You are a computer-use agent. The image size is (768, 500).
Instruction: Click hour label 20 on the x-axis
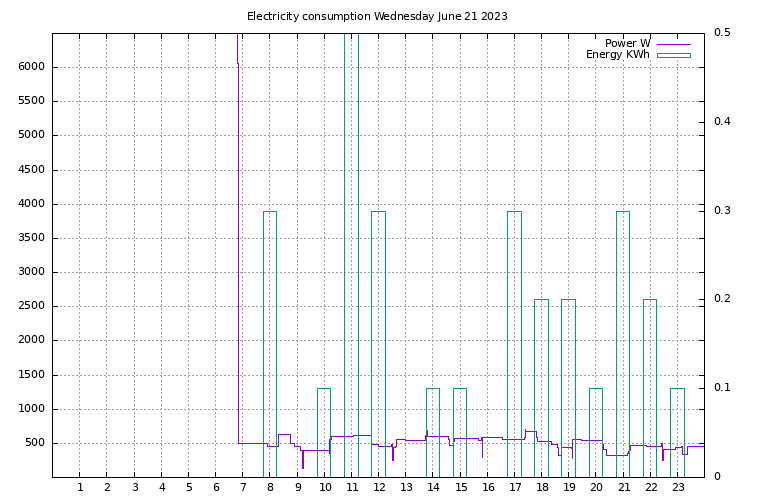597,487
